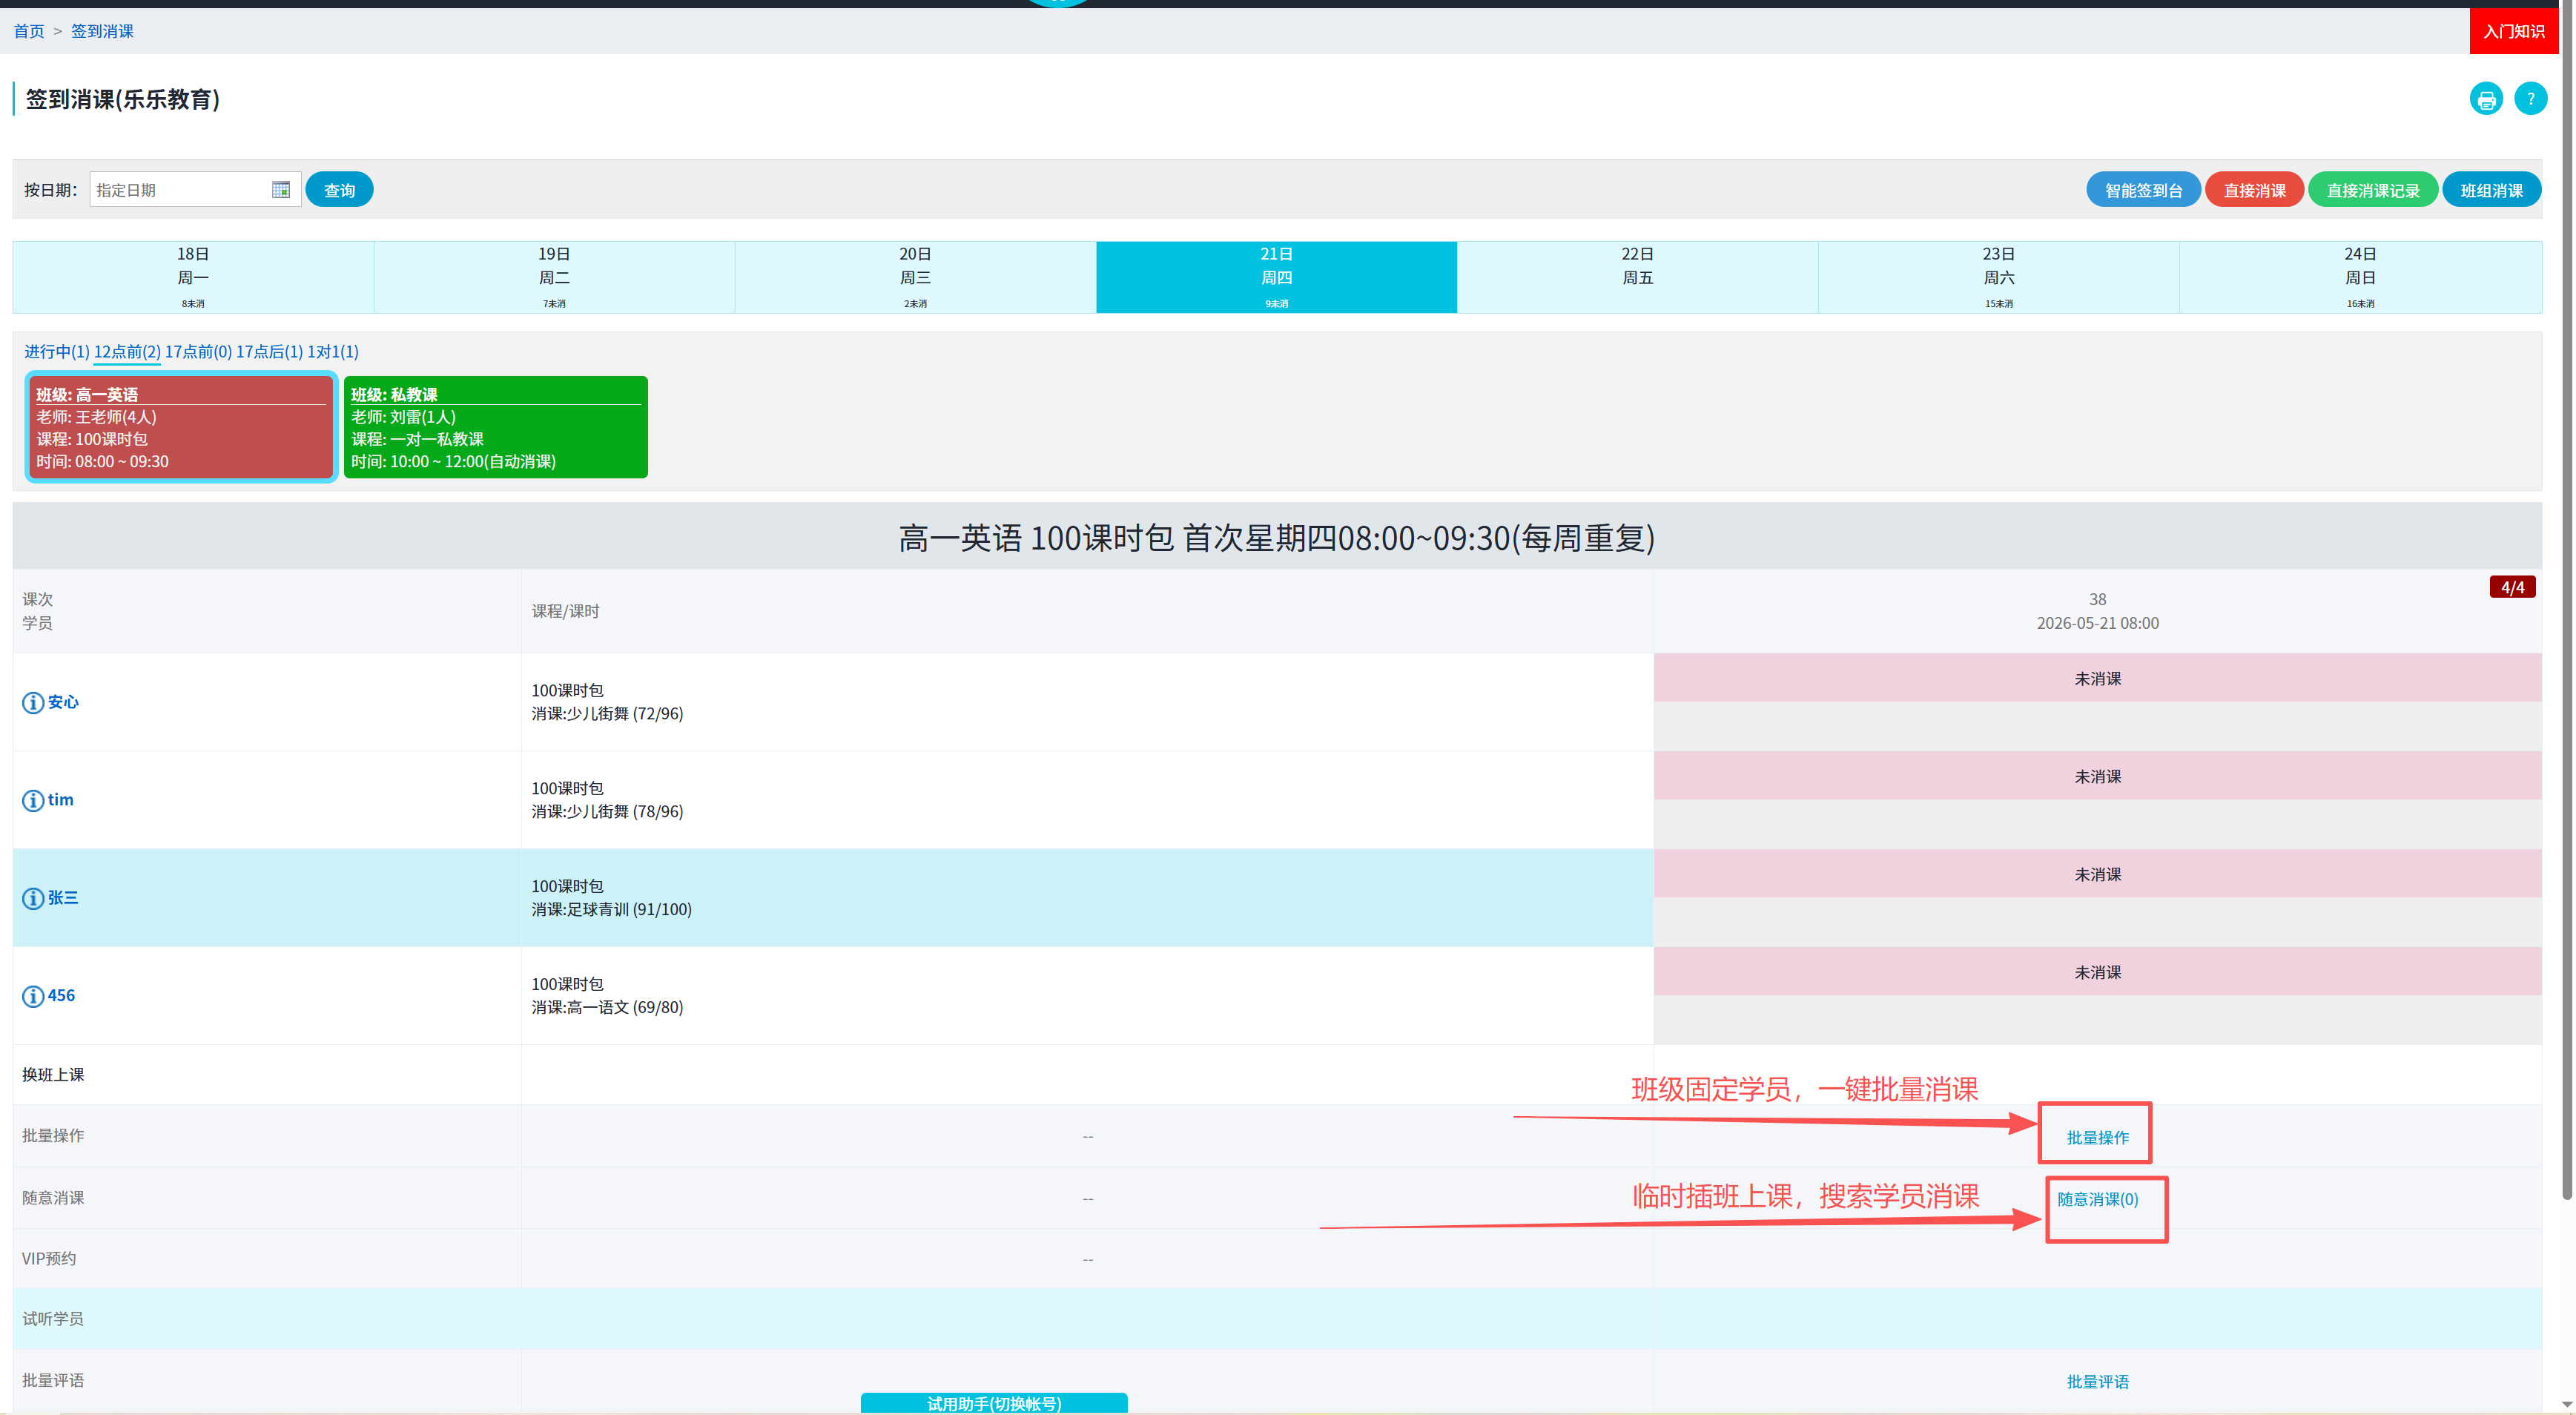Open info icon for student 张三
This screenshot has width=2576, height=1415.
[33, 899]
